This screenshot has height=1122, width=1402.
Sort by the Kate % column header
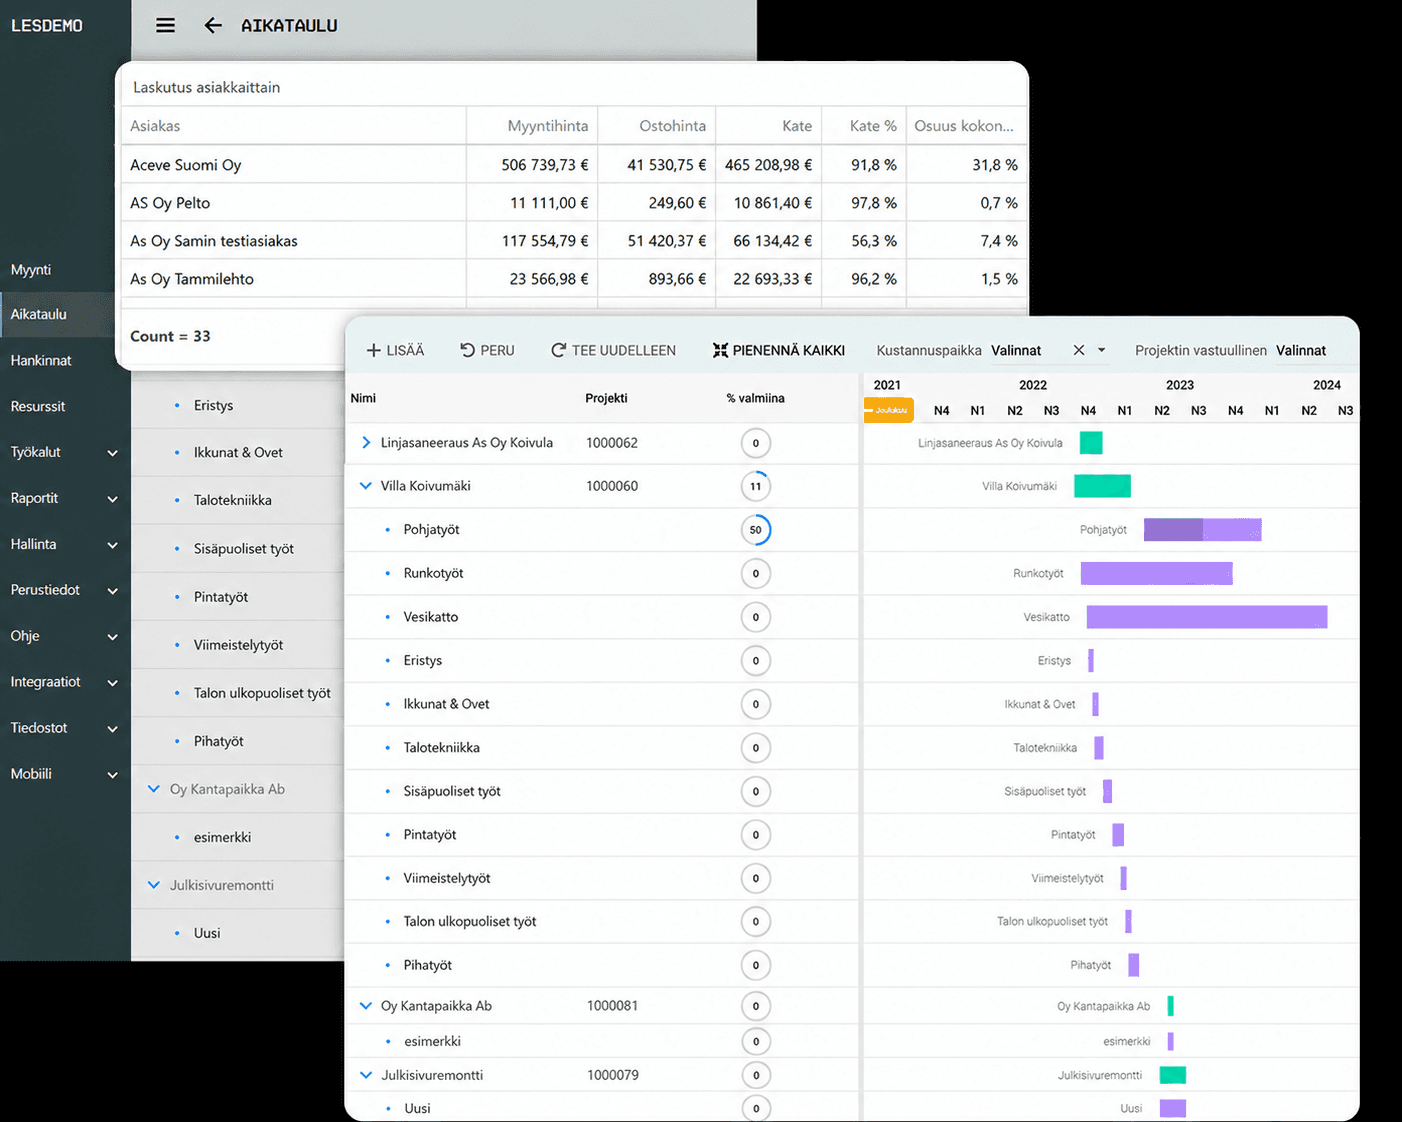[873, 126]
